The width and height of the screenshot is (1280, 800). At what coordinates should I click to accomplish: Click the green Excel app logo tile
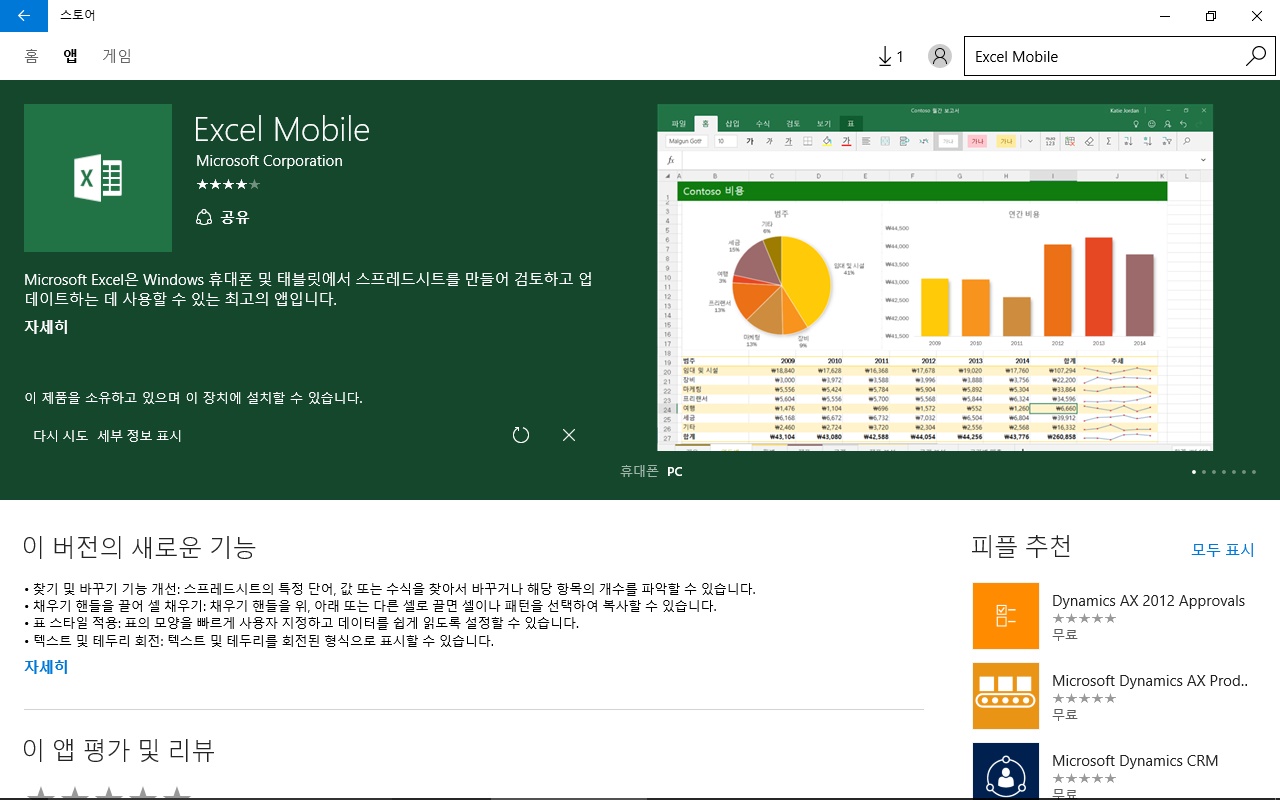(x=98, y=178)
